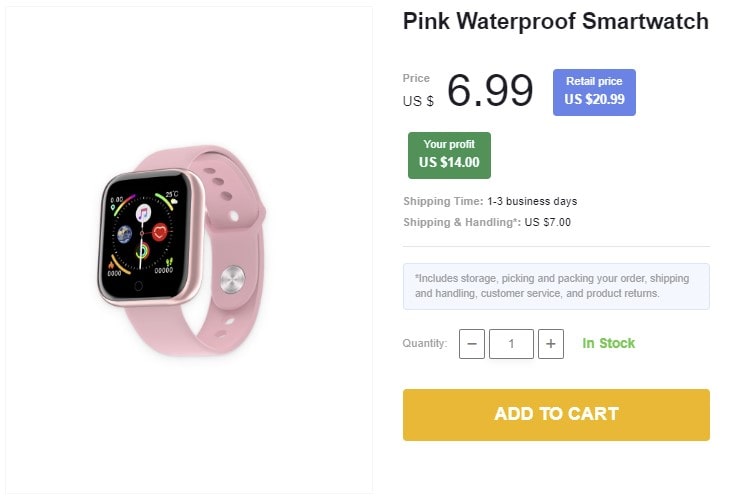
Task: Click the globe icon on watch face
Action: click(x=125, y=235)
